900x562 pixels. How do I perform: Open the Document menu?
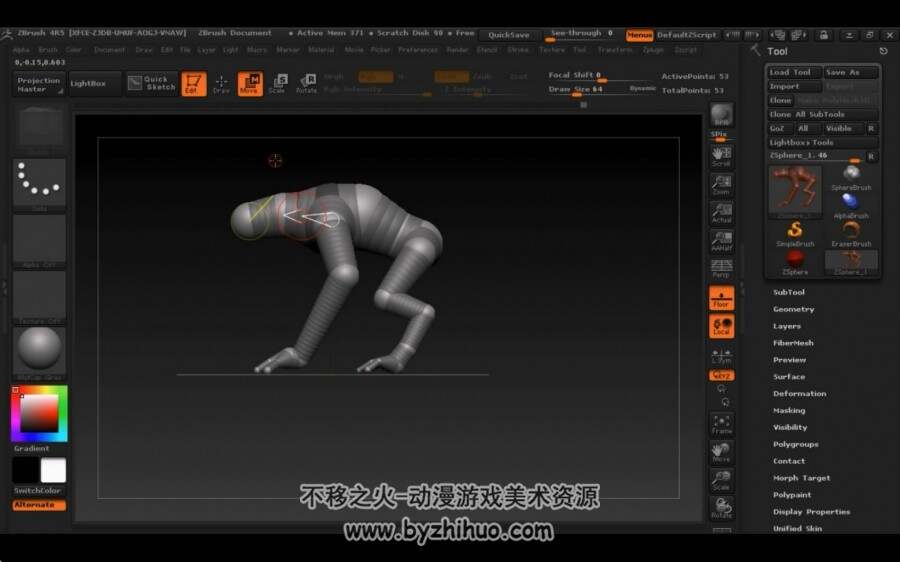point(109,50)
